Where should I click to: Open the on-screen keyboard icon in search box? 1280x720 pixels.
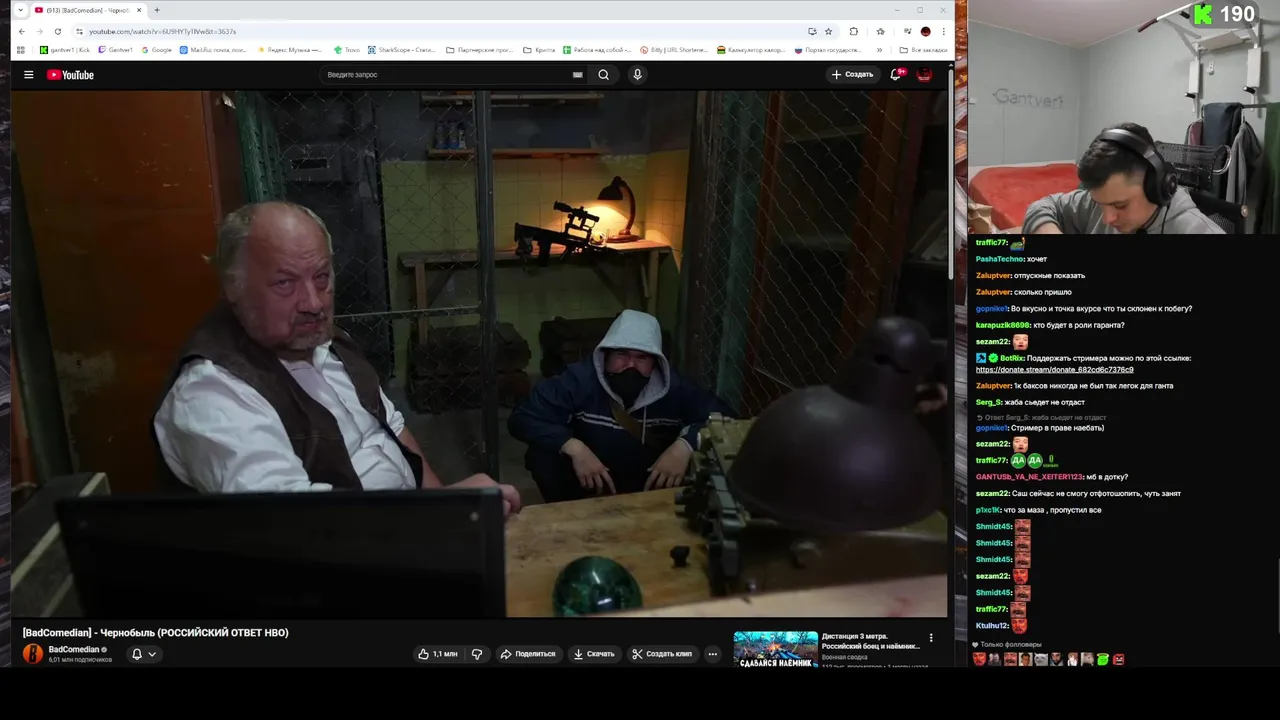click(577, 75)
